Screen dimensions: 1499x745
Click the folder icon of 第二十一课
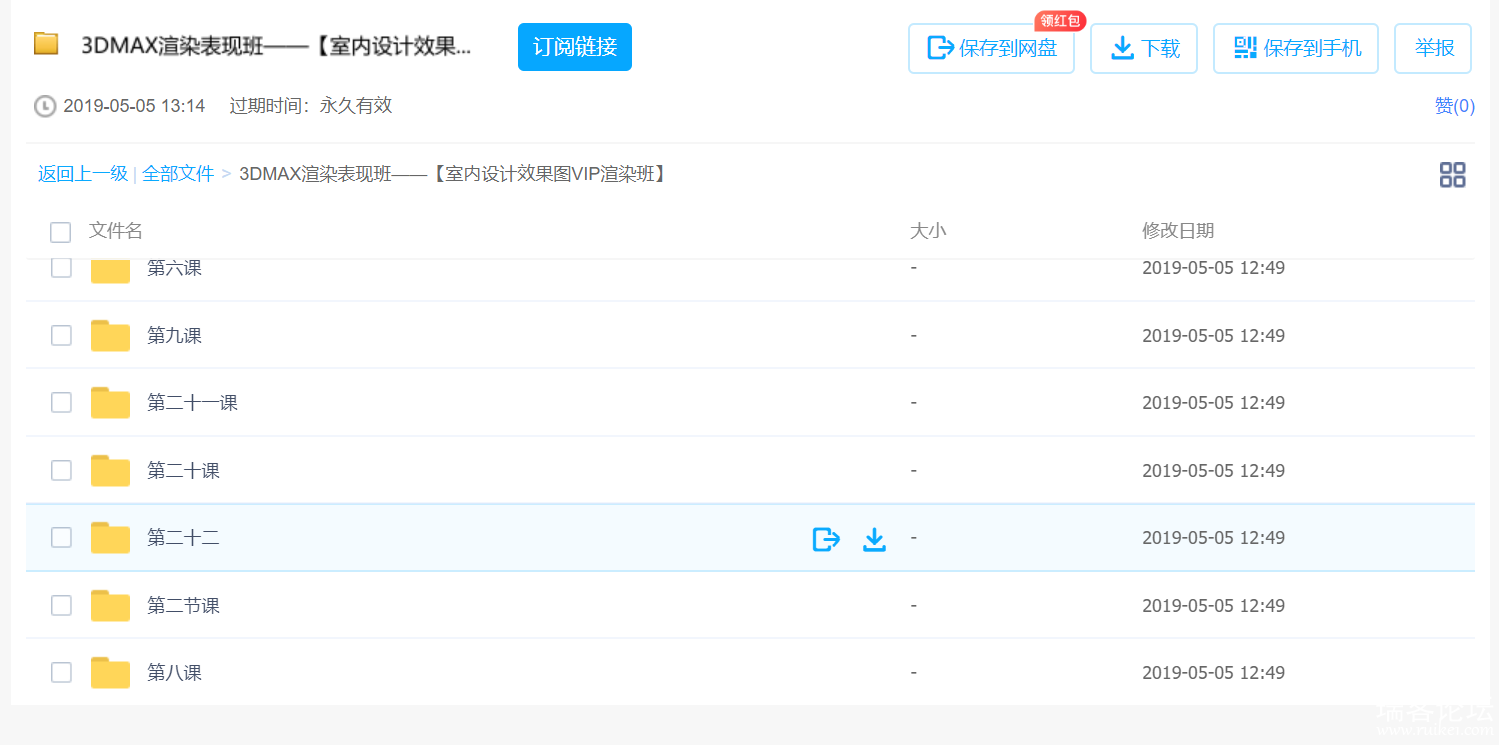(x=110, y=403)
